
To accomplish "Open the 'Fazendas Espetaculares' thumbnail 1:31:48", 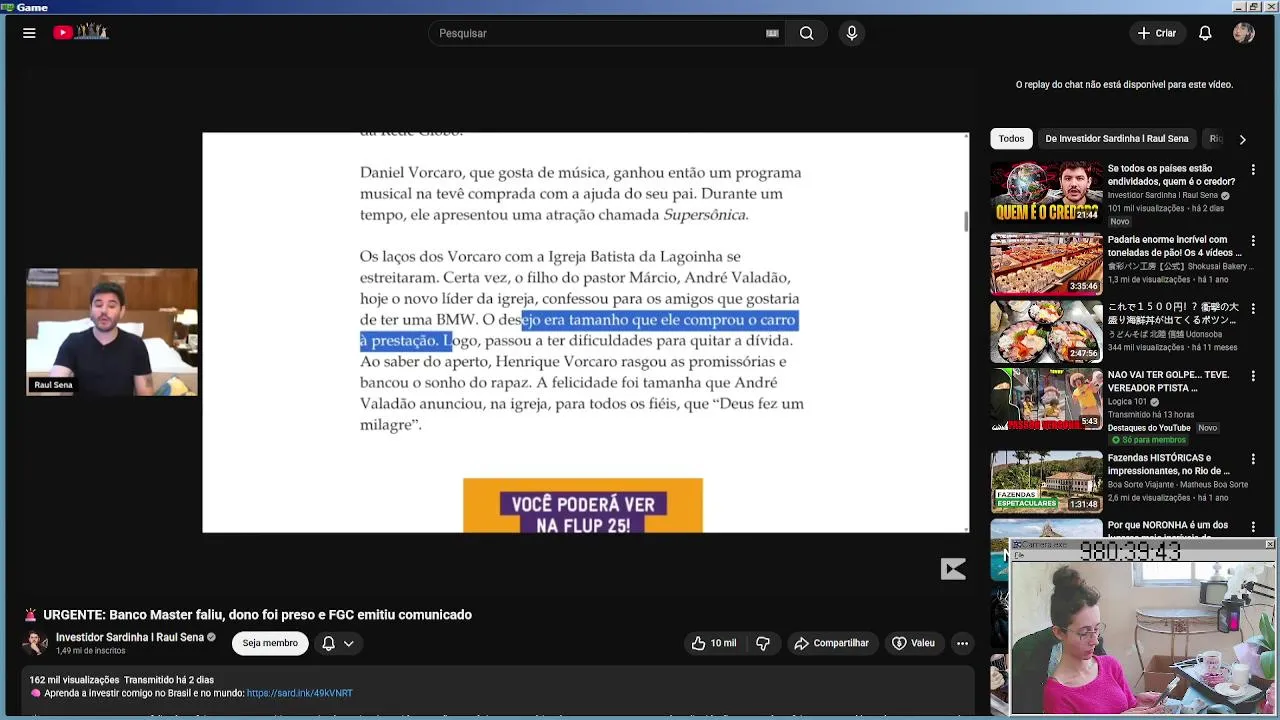I will 1046,481.
